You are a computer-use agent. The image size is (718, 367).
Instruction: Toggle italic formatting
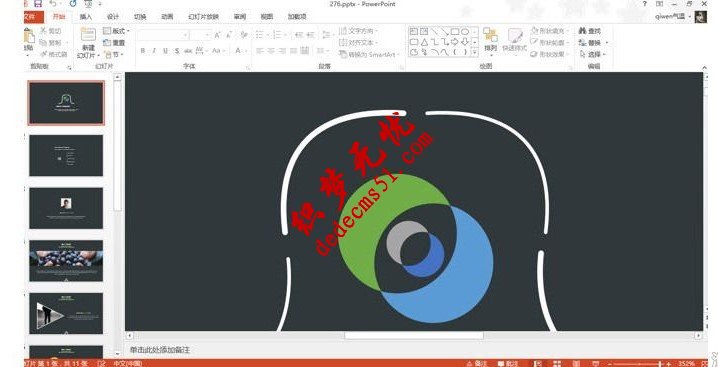[x=154, y=51]
